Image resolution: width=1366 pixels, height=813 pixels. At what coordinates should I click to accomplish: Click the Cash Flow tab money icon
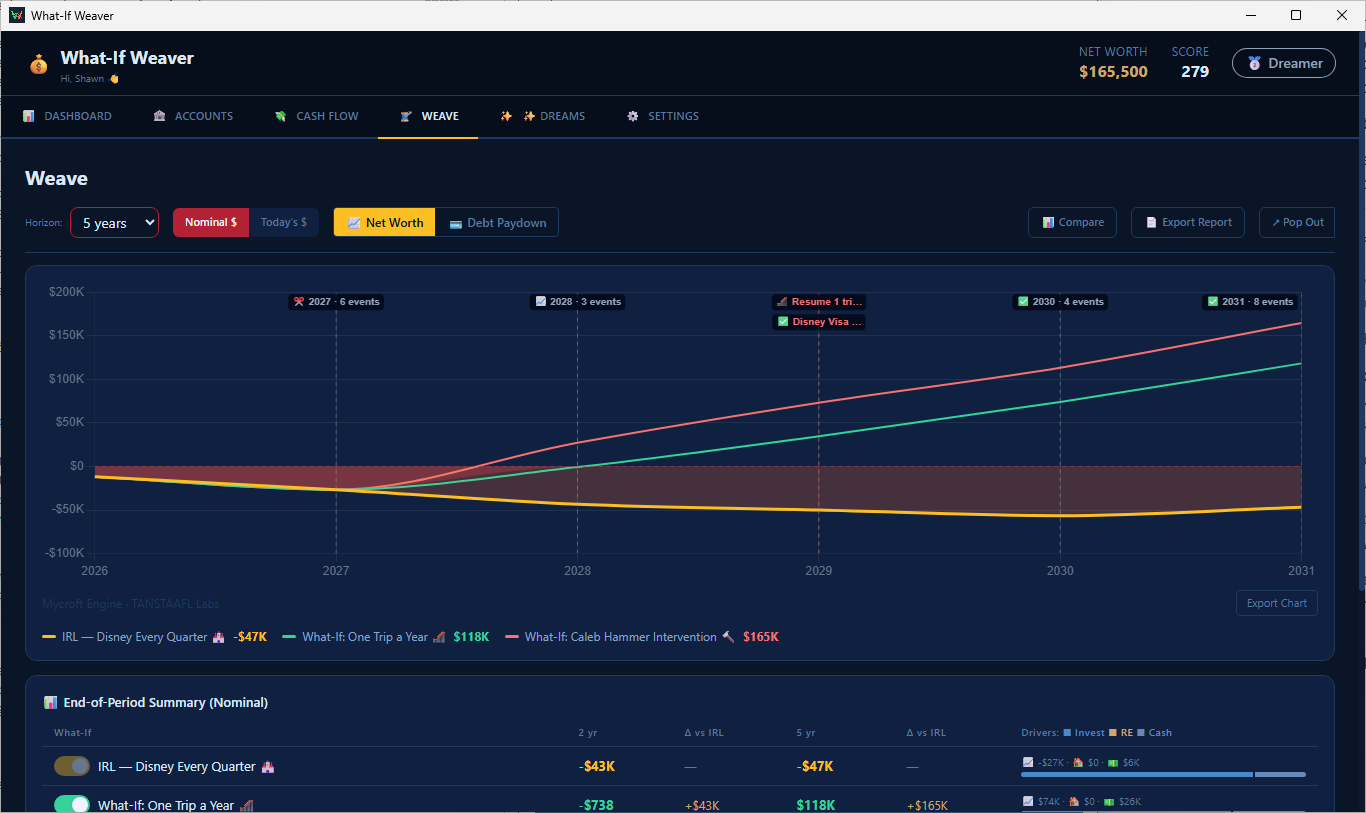(x=281, y=116)
